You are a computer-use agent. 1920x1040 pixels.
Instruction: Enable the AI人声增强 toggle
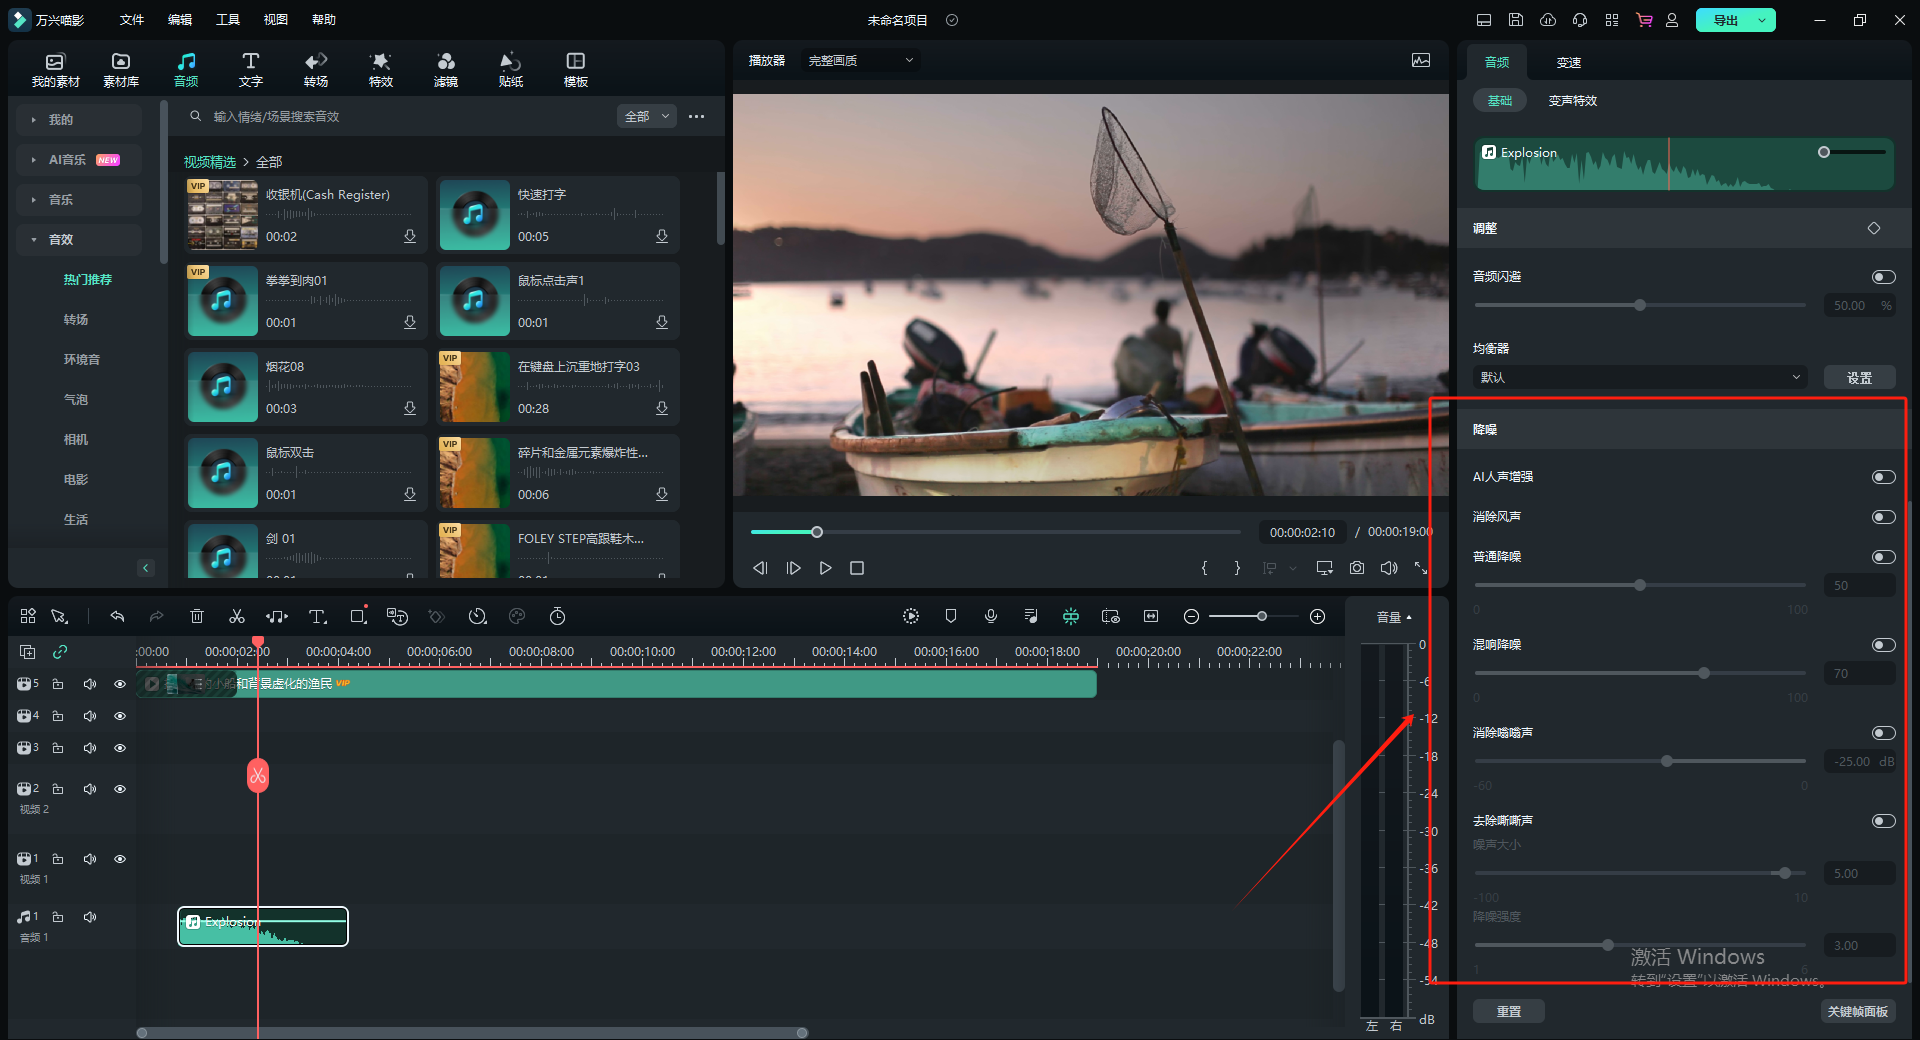tap(1883, 477)
